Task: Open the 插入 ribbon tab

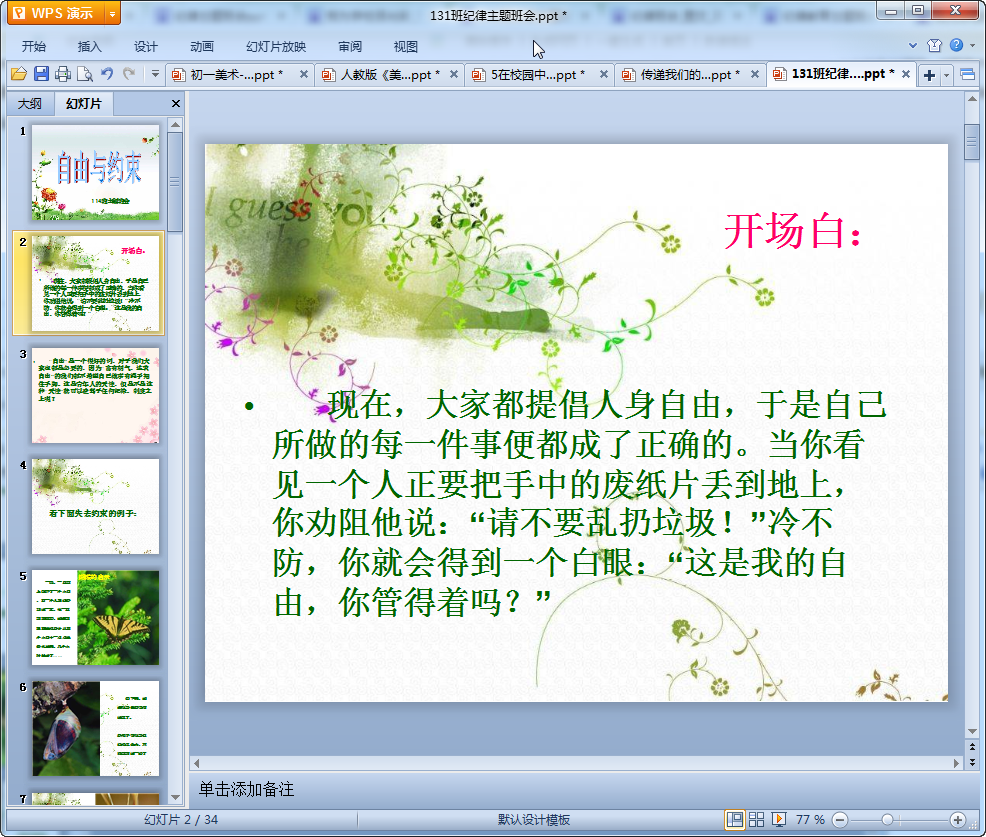Action: click(x=89, y=46)
